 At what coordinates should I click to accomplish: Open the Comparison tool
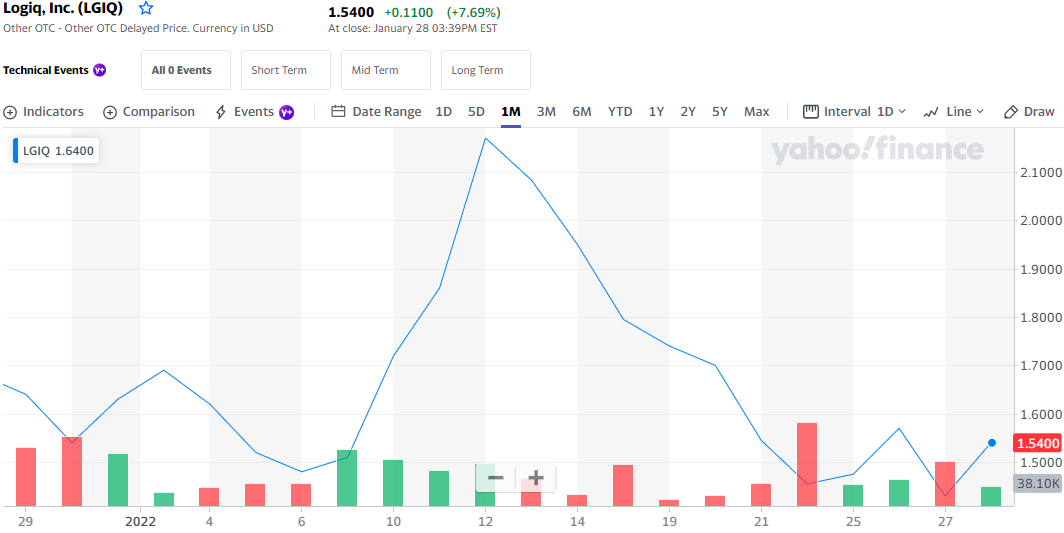click(x=149, y=112)
